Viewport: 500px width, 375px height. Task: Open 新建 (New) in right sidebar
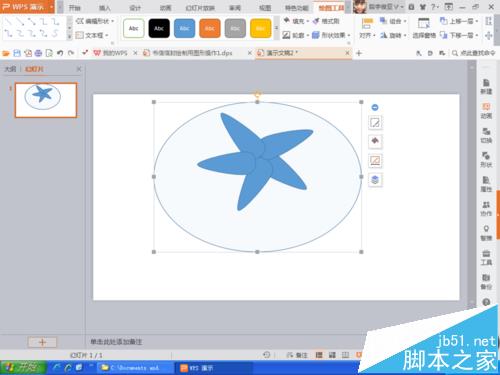pyautogui.click(x=486, y=87)
